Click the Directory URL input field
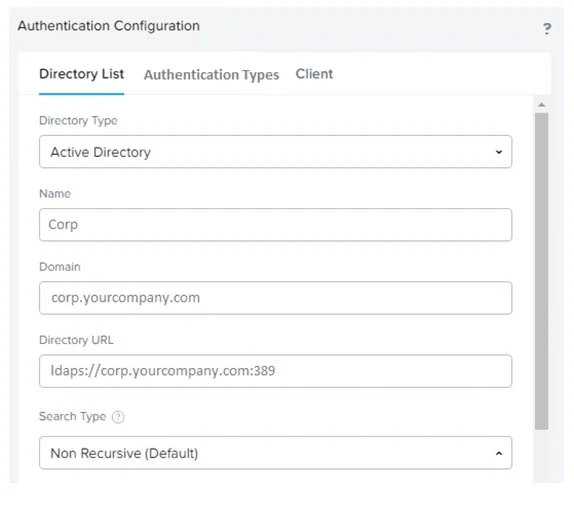 [x=275, y=371]
